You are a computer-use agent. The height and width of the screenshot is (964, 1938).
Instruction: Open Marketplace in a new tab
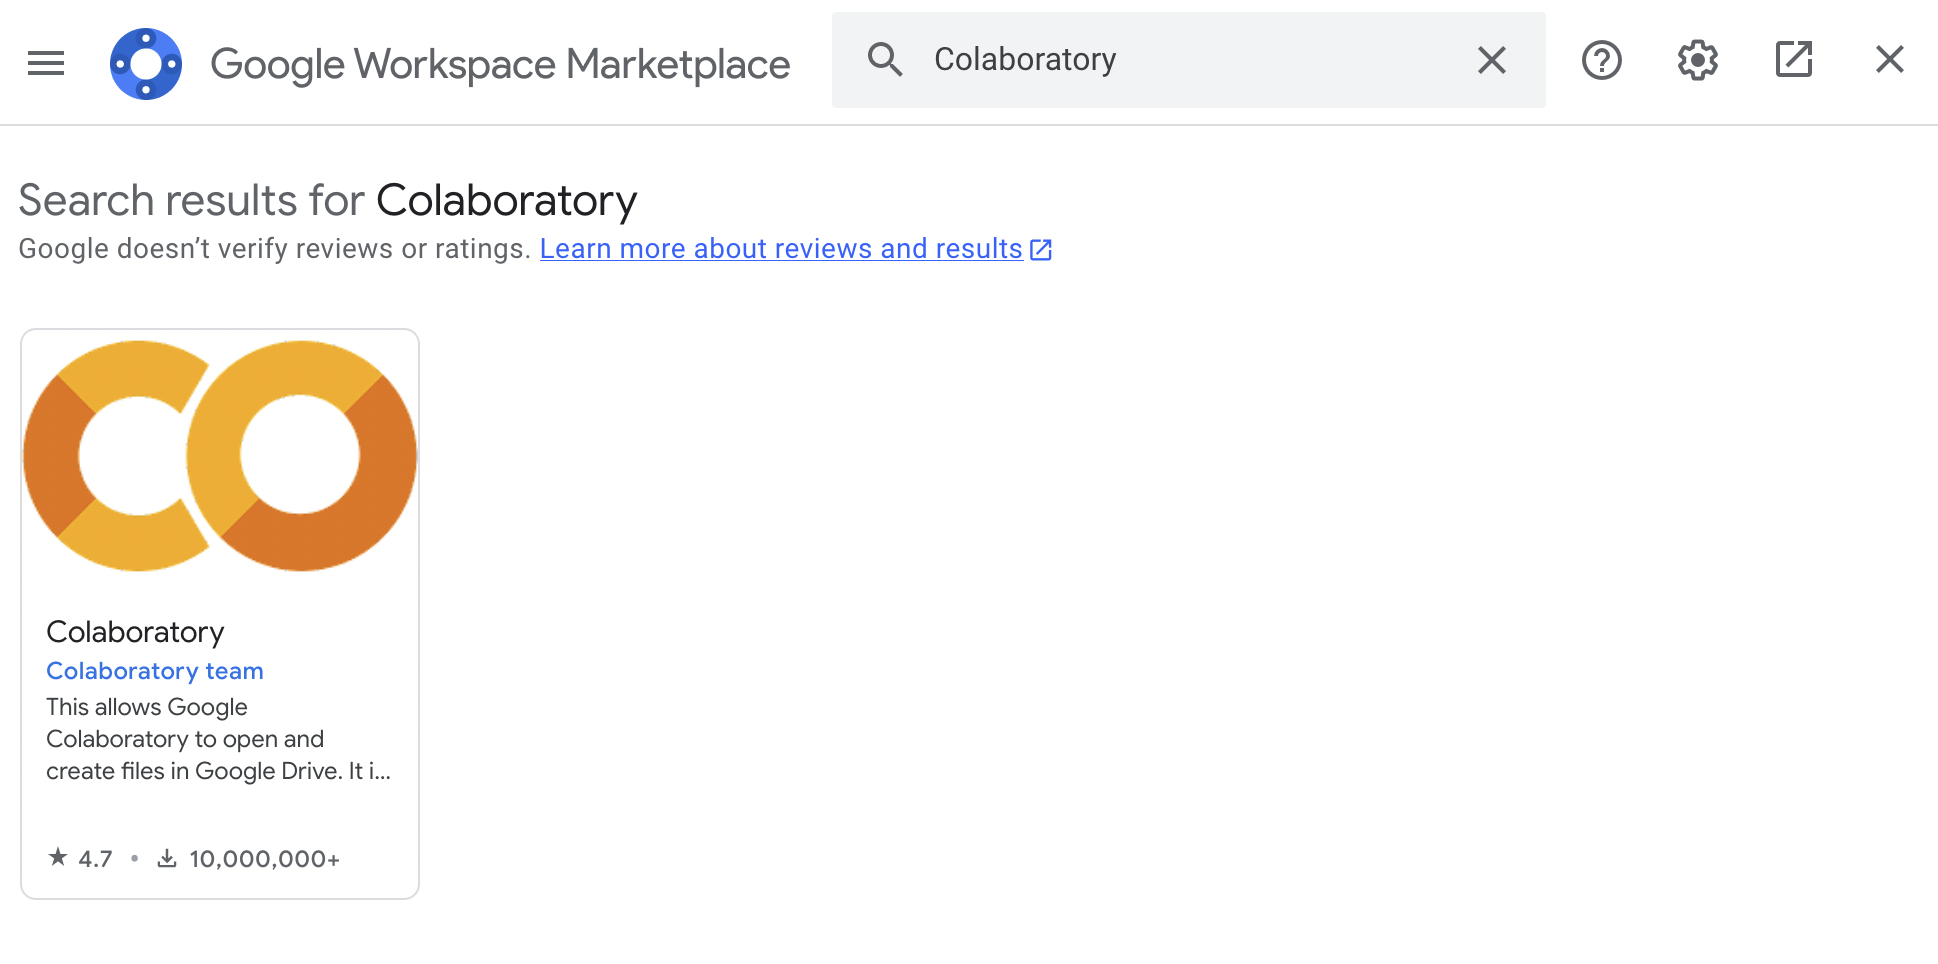click(1793, 60)
